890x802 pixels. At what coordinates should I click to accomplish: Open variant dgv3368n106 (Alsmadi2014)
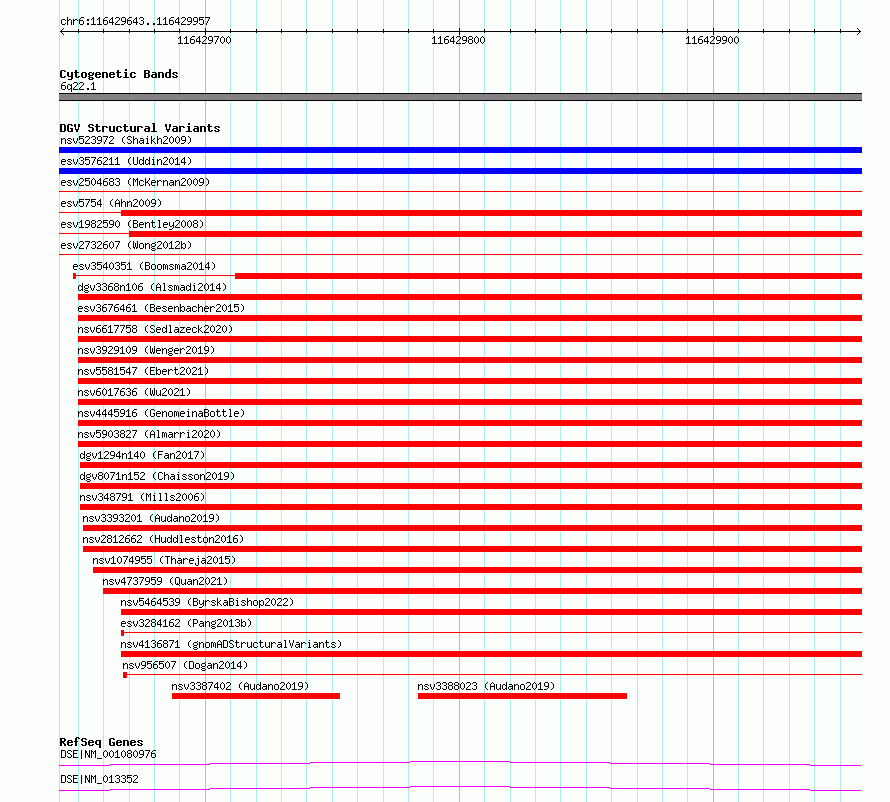click(152, 287)
